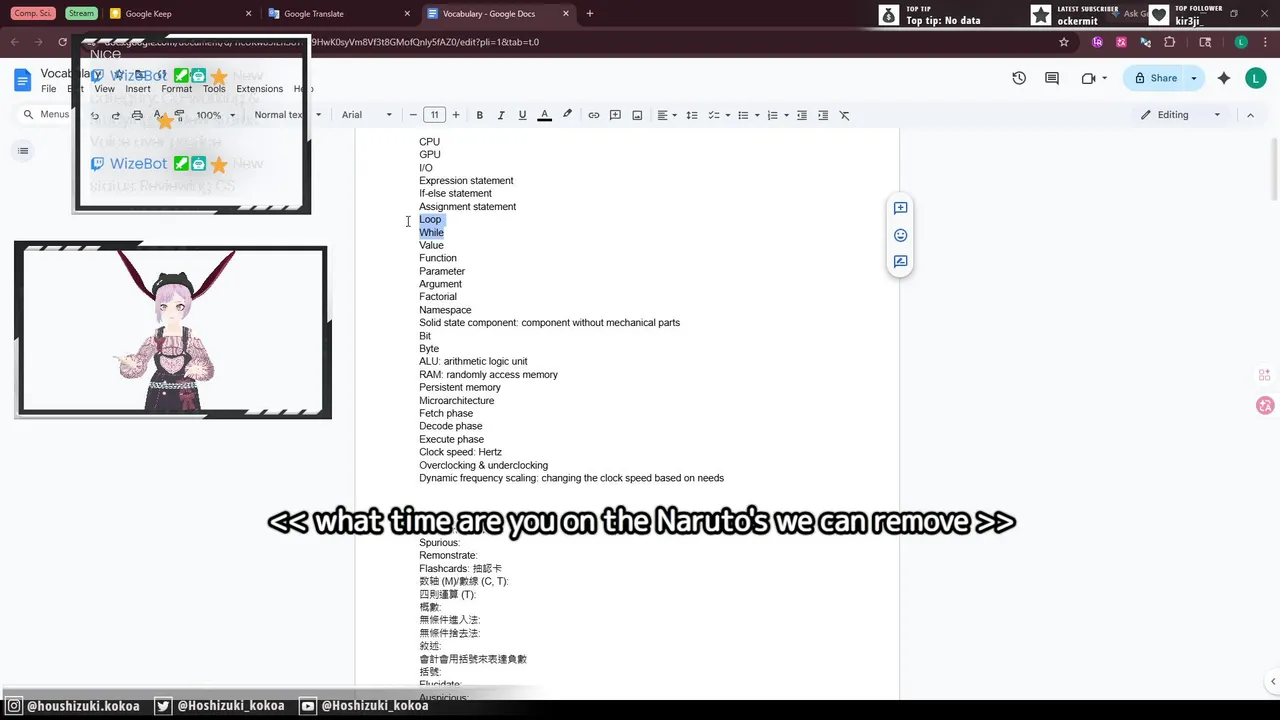Click the undo arrow

point(95,115)
